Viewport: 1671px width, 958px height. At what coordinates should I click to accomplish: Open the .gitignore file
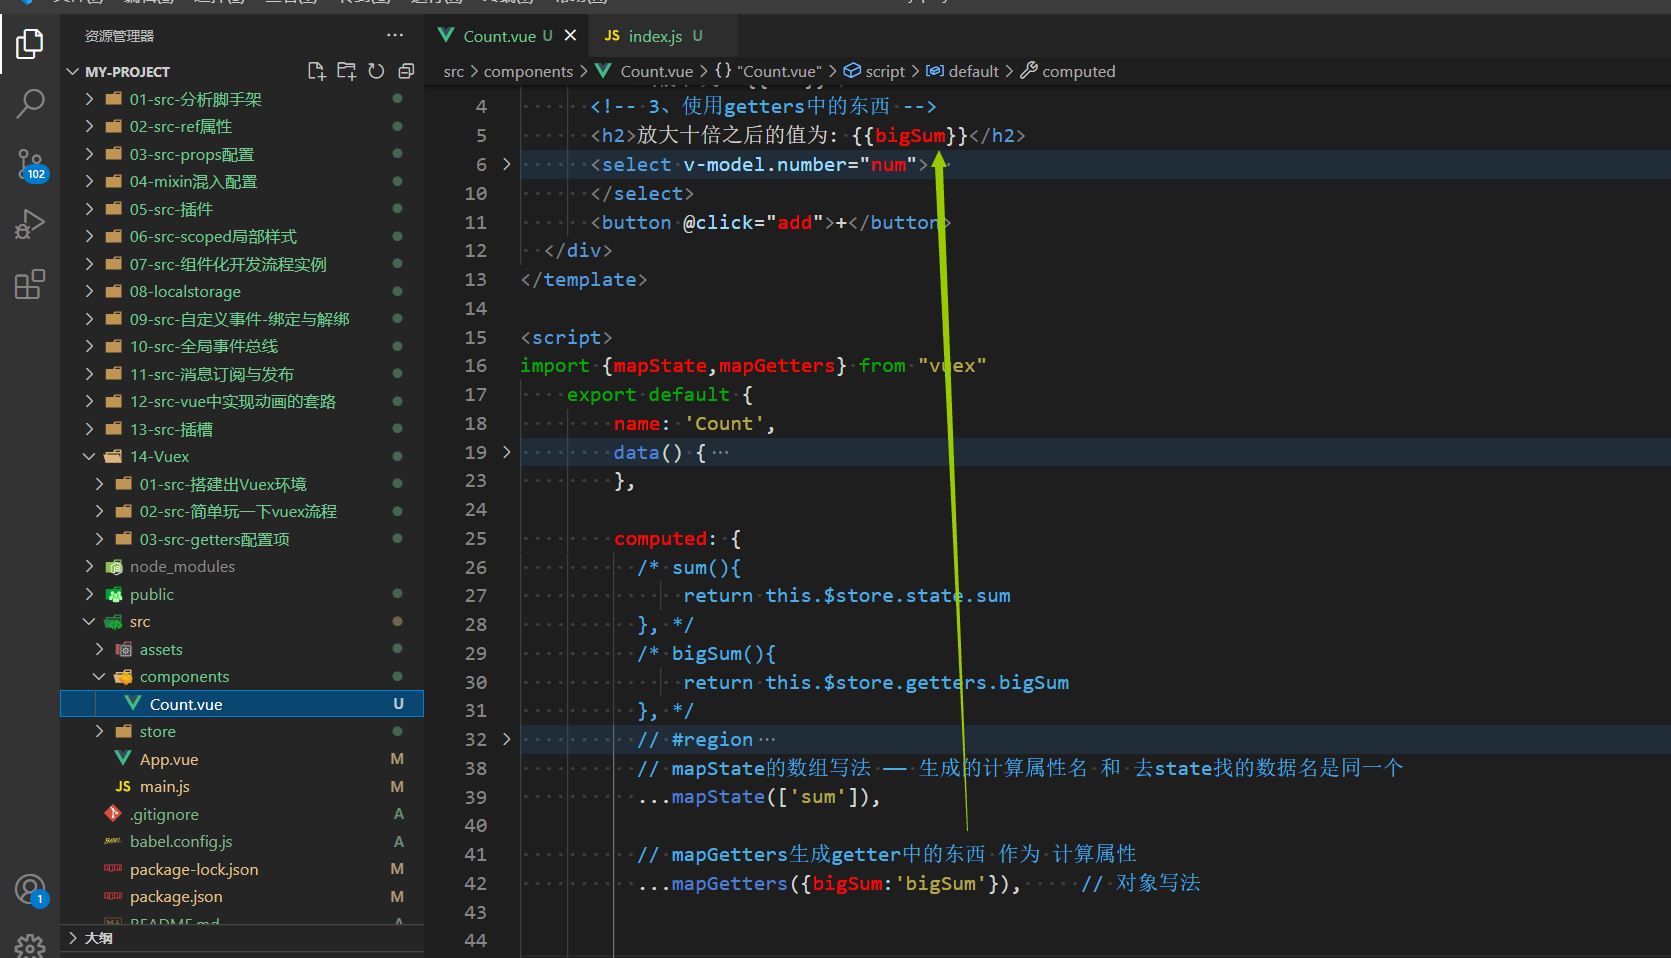[x=242, y=814]
